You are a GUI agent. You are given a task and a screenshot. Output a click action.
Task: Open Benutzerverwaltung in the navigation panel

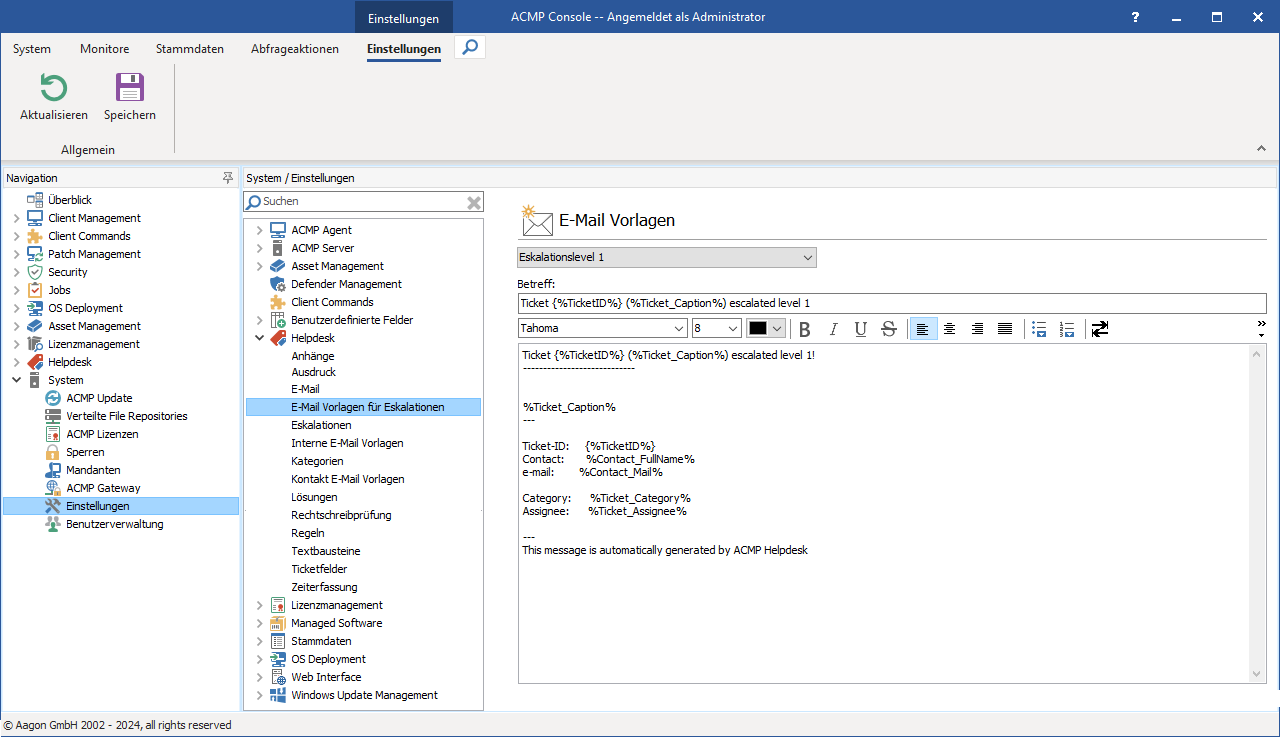point(114,524)
